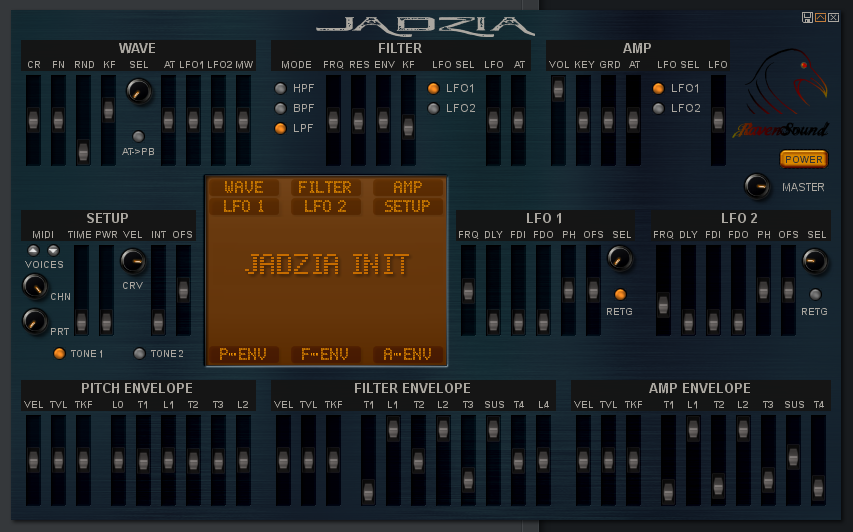Image resolution: width=853 pixels, height=532 pixels.
Task: Enable TONE 2 in SETUP
Action: pyautogui.click(x=139, y=353)
